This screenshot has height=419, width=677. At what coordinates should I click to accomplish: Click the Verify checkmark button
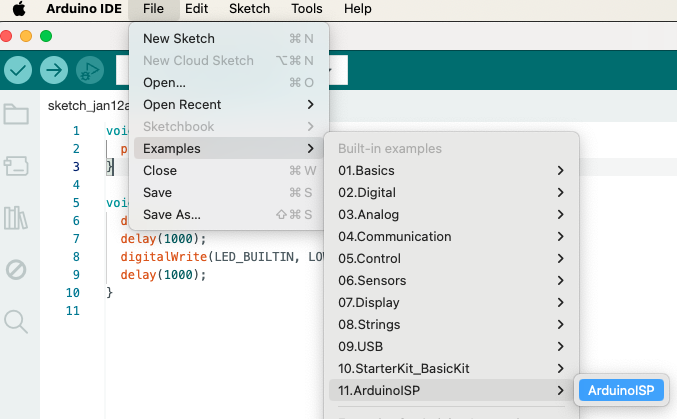click(18, 70)
